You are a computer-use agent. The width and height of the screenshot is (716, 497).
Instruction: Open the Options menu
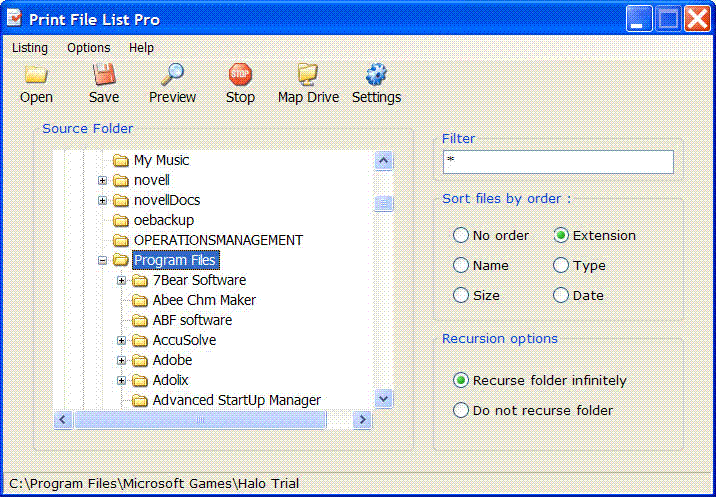coord(89,48)
